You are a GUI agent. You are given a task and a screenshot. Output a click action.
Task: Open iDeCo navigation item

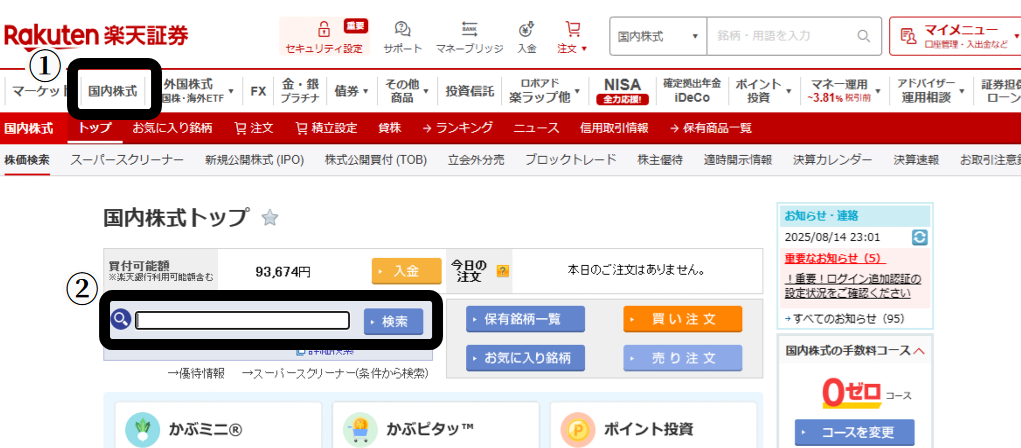(692, 91)
